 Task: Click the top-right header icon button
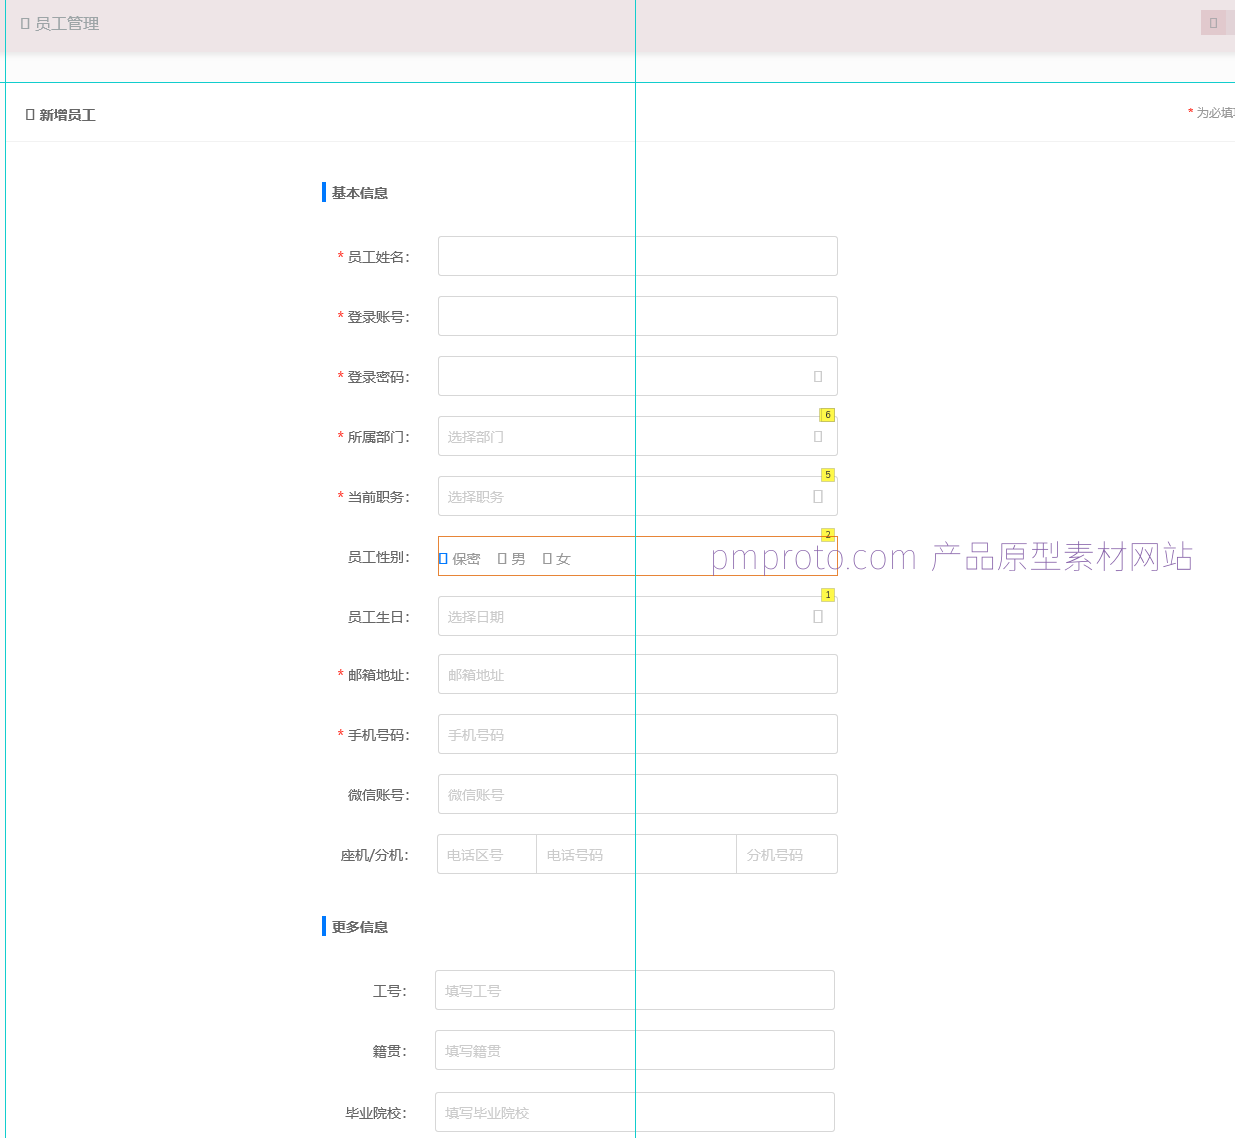pyautogui.click(x=1213, y=23)
